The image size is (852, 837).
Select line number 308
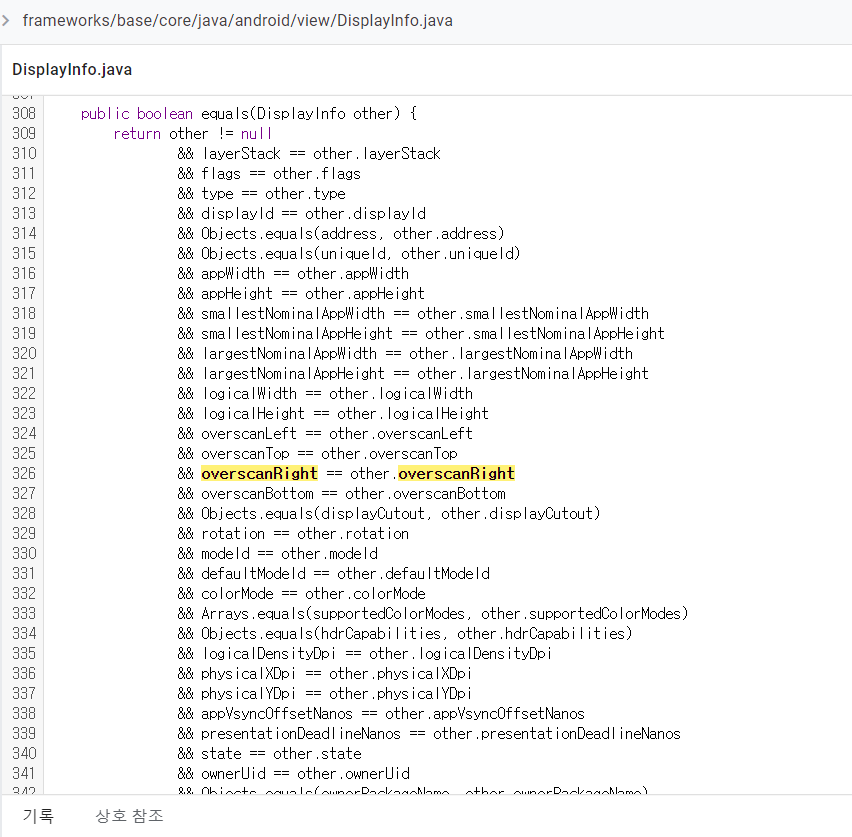(x=24, y=114)
